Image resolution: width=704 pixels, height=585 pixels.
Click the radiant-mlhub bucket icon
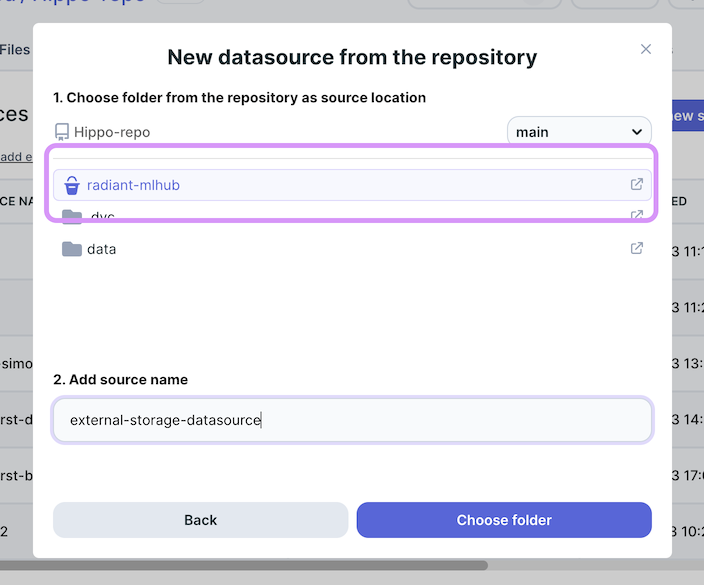click(x=71, y=185)
